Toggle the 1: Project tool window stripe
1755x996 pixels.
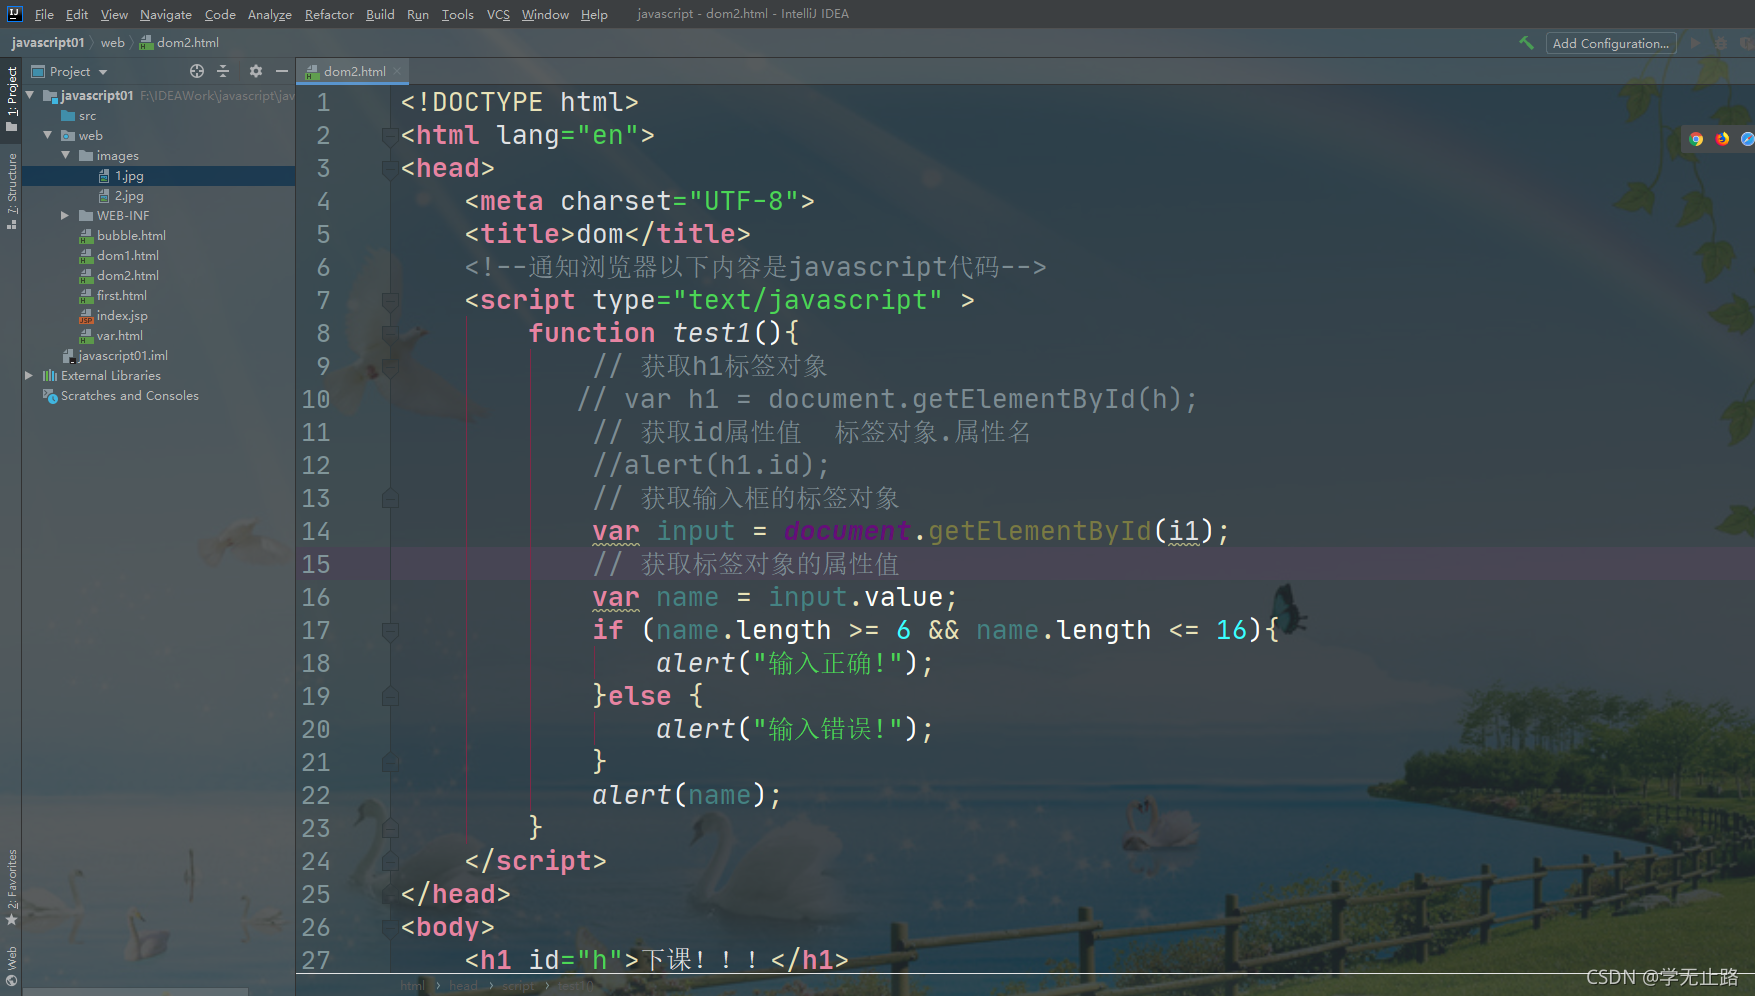11,99
